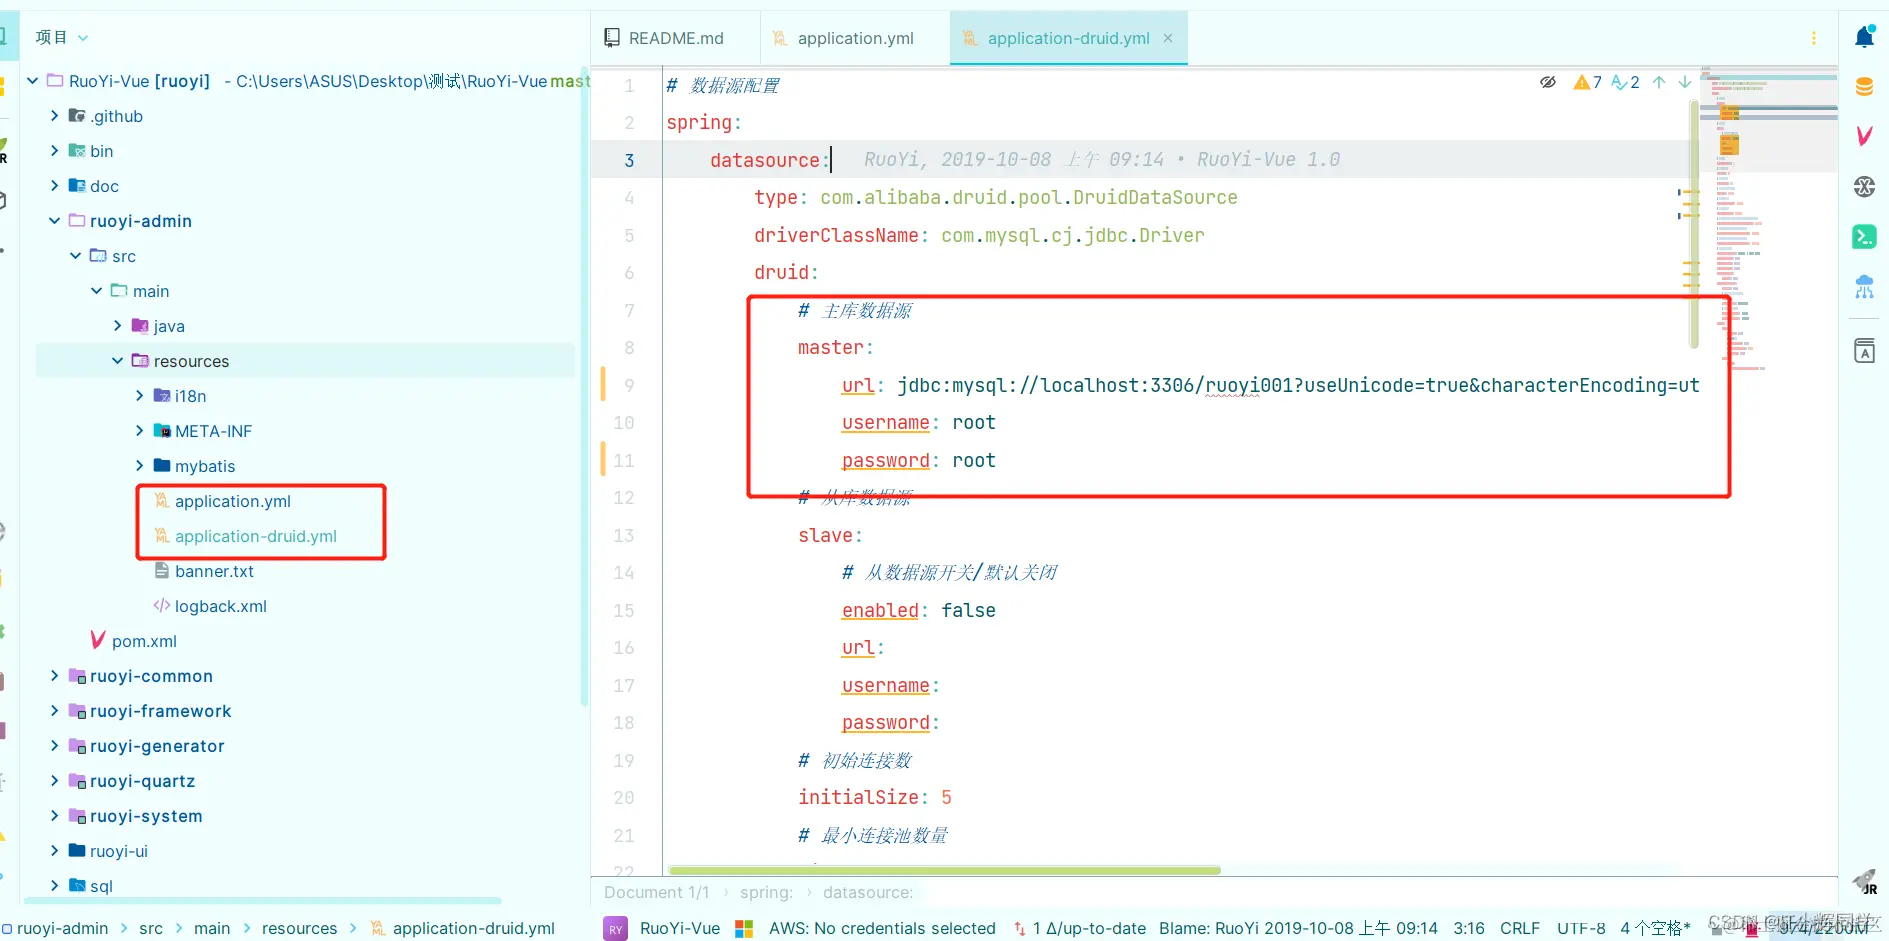Click the horizontal editor scrollbar

point(944,870)
